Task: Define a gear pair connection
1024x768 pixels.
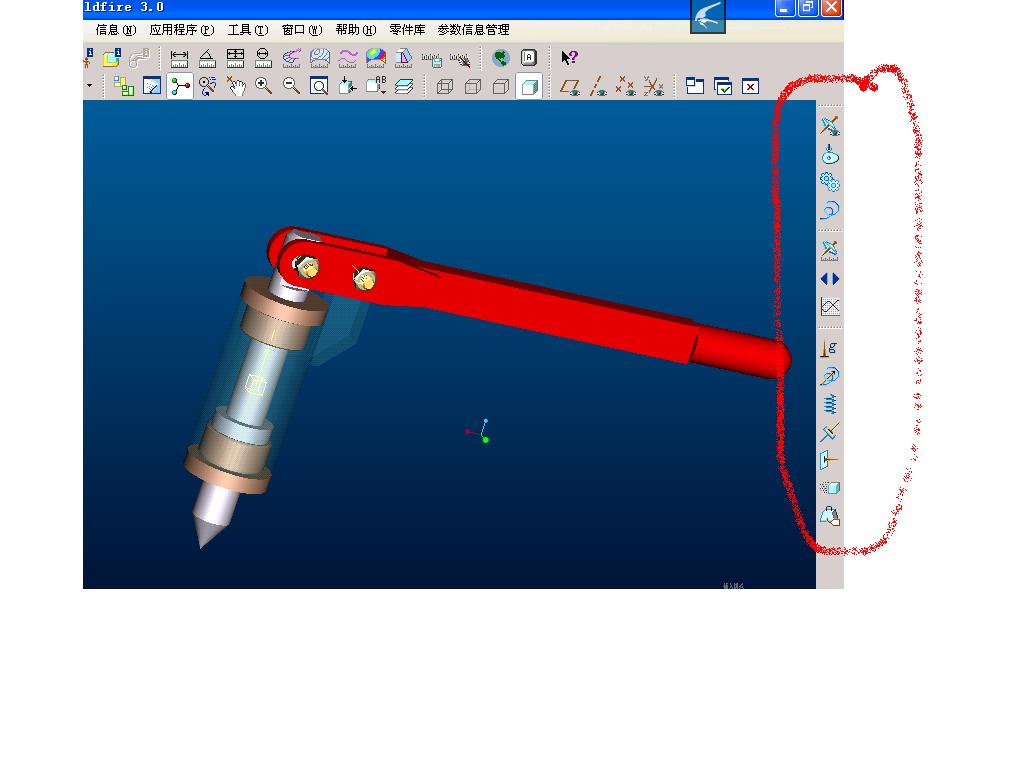Action: pyautogui.click(x=830, y=182)
